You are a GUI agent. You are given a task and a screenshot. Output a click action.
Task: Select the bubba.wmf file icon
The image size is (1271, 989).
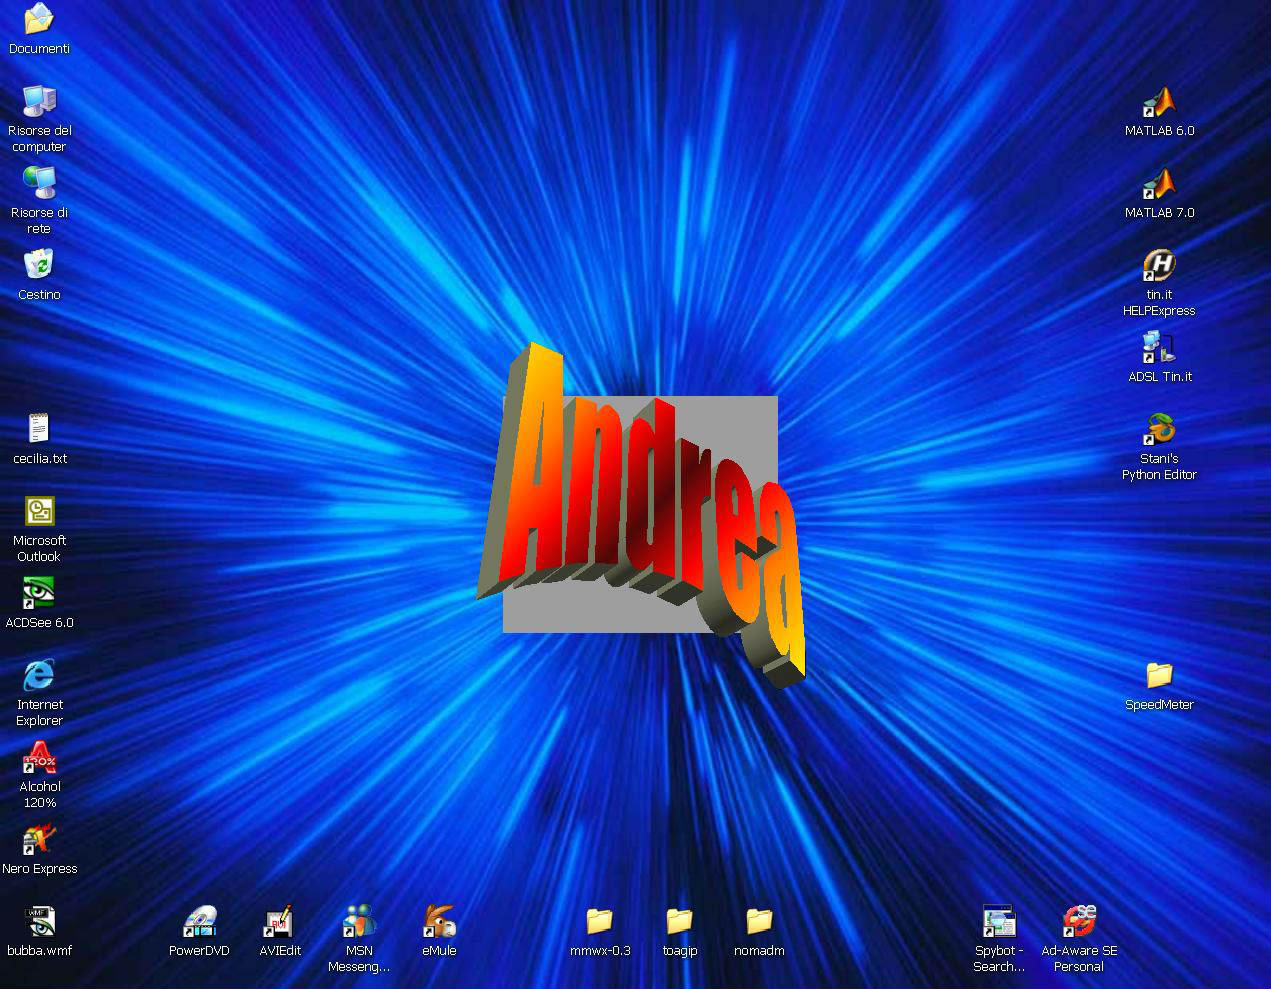tap(39, 922)
